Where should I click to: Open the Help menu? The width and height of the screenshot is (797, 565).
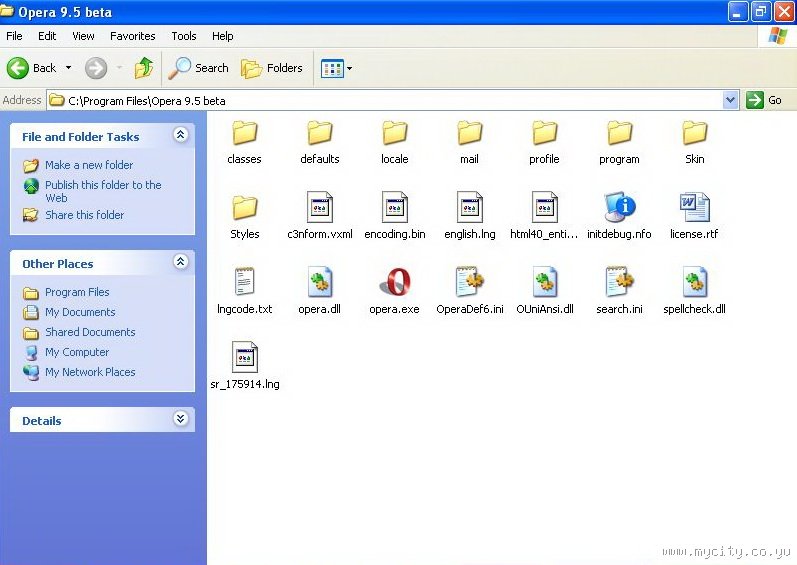[223, 36]
